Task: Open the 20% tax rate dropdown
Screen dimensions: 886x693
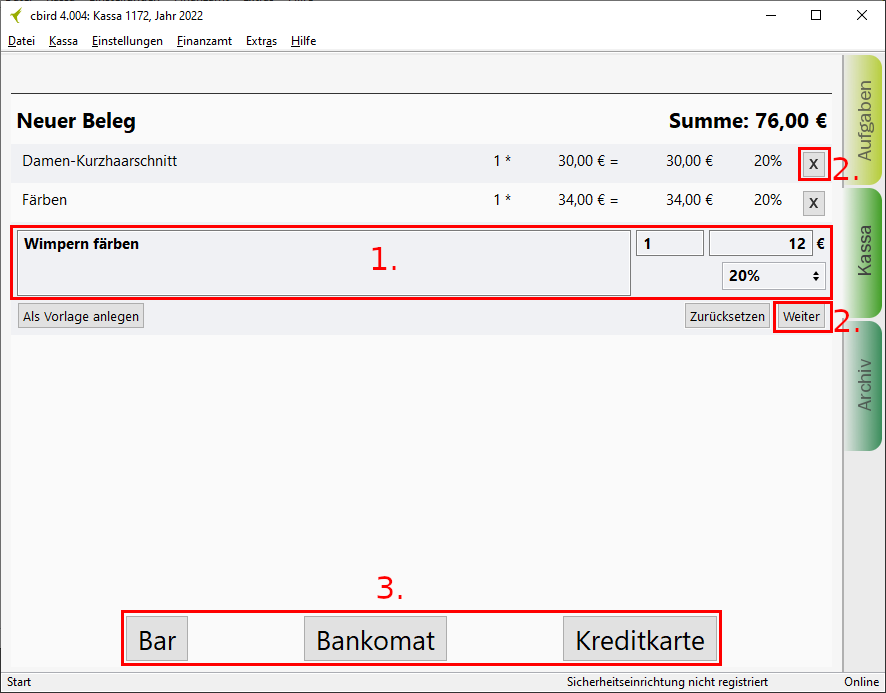Action: (x=773, y=275)
